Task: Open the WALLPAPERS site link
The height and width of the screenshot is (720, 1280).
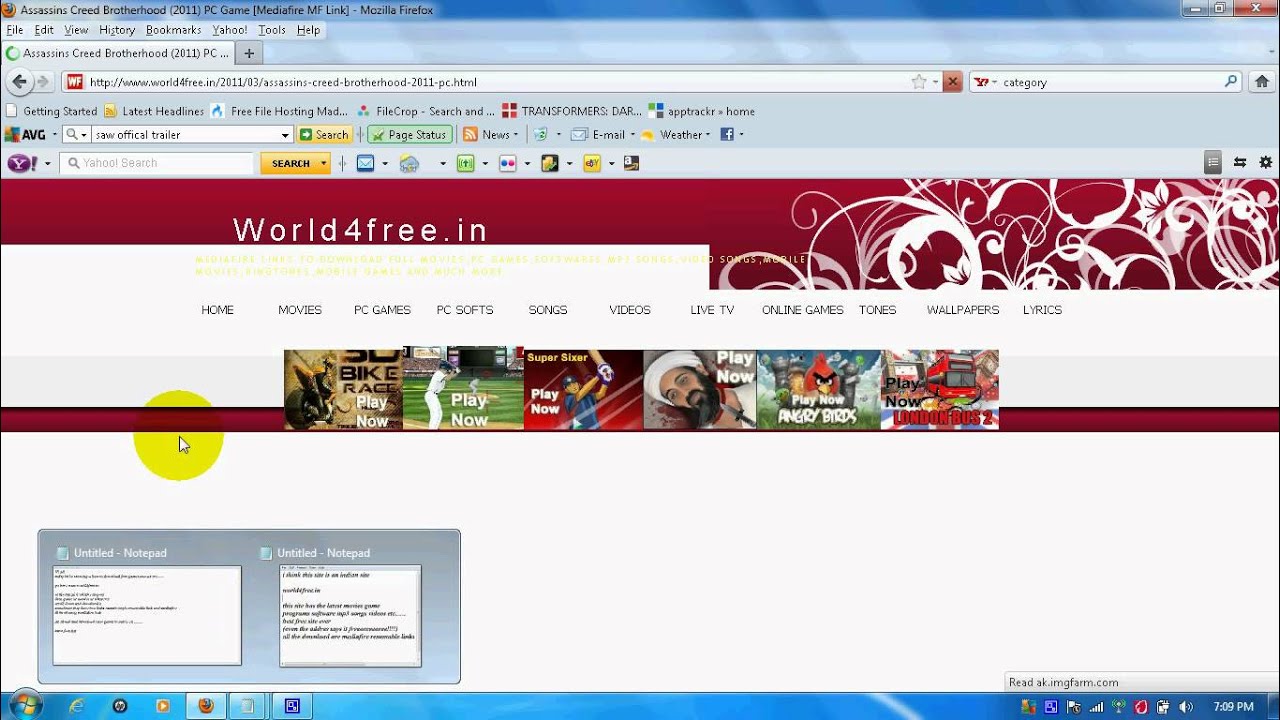Action: pyautogui.click(x=963, y=310)
